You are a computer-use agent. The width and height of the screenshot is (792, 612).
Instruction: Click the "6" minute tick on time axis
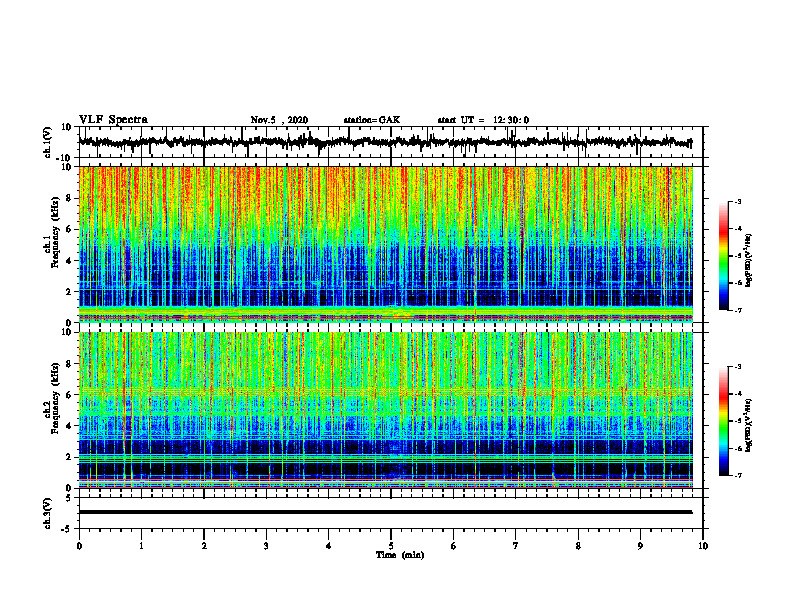tap(454, 546)
